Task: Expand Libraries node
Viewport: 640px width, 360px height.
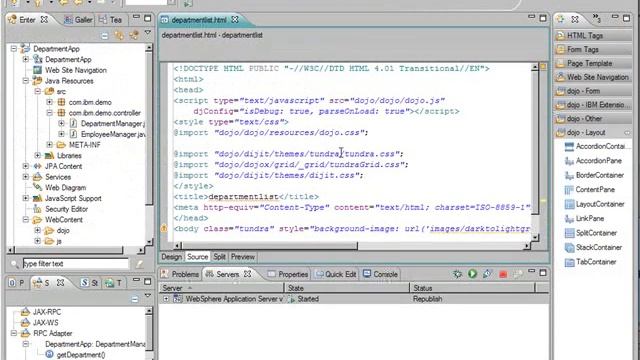Action: tap(38, 156)
